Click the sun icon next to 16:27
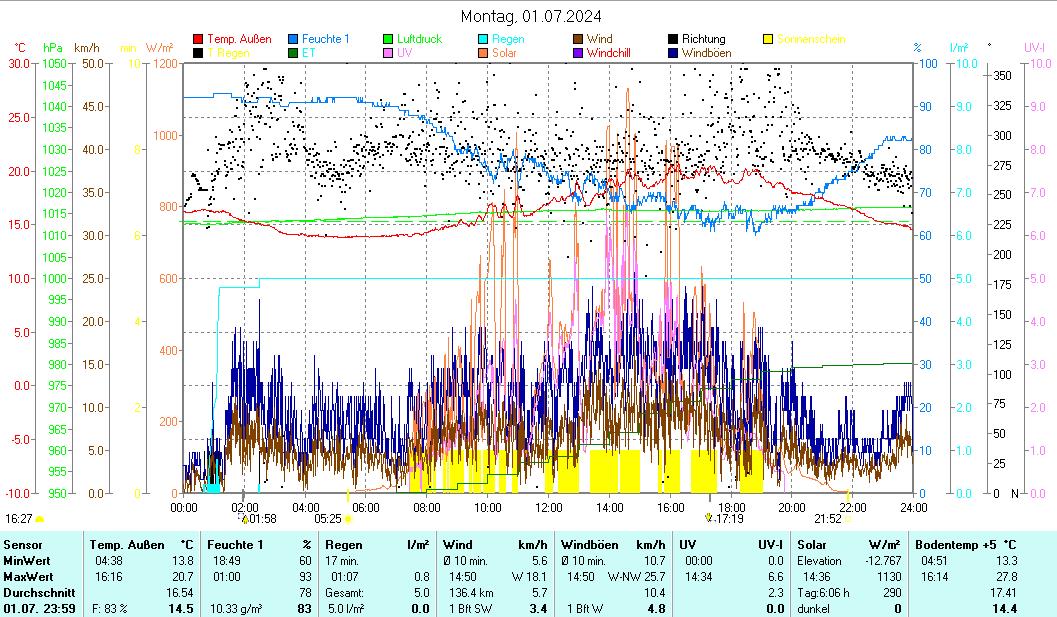1057x617 pixels. point(40,519)
